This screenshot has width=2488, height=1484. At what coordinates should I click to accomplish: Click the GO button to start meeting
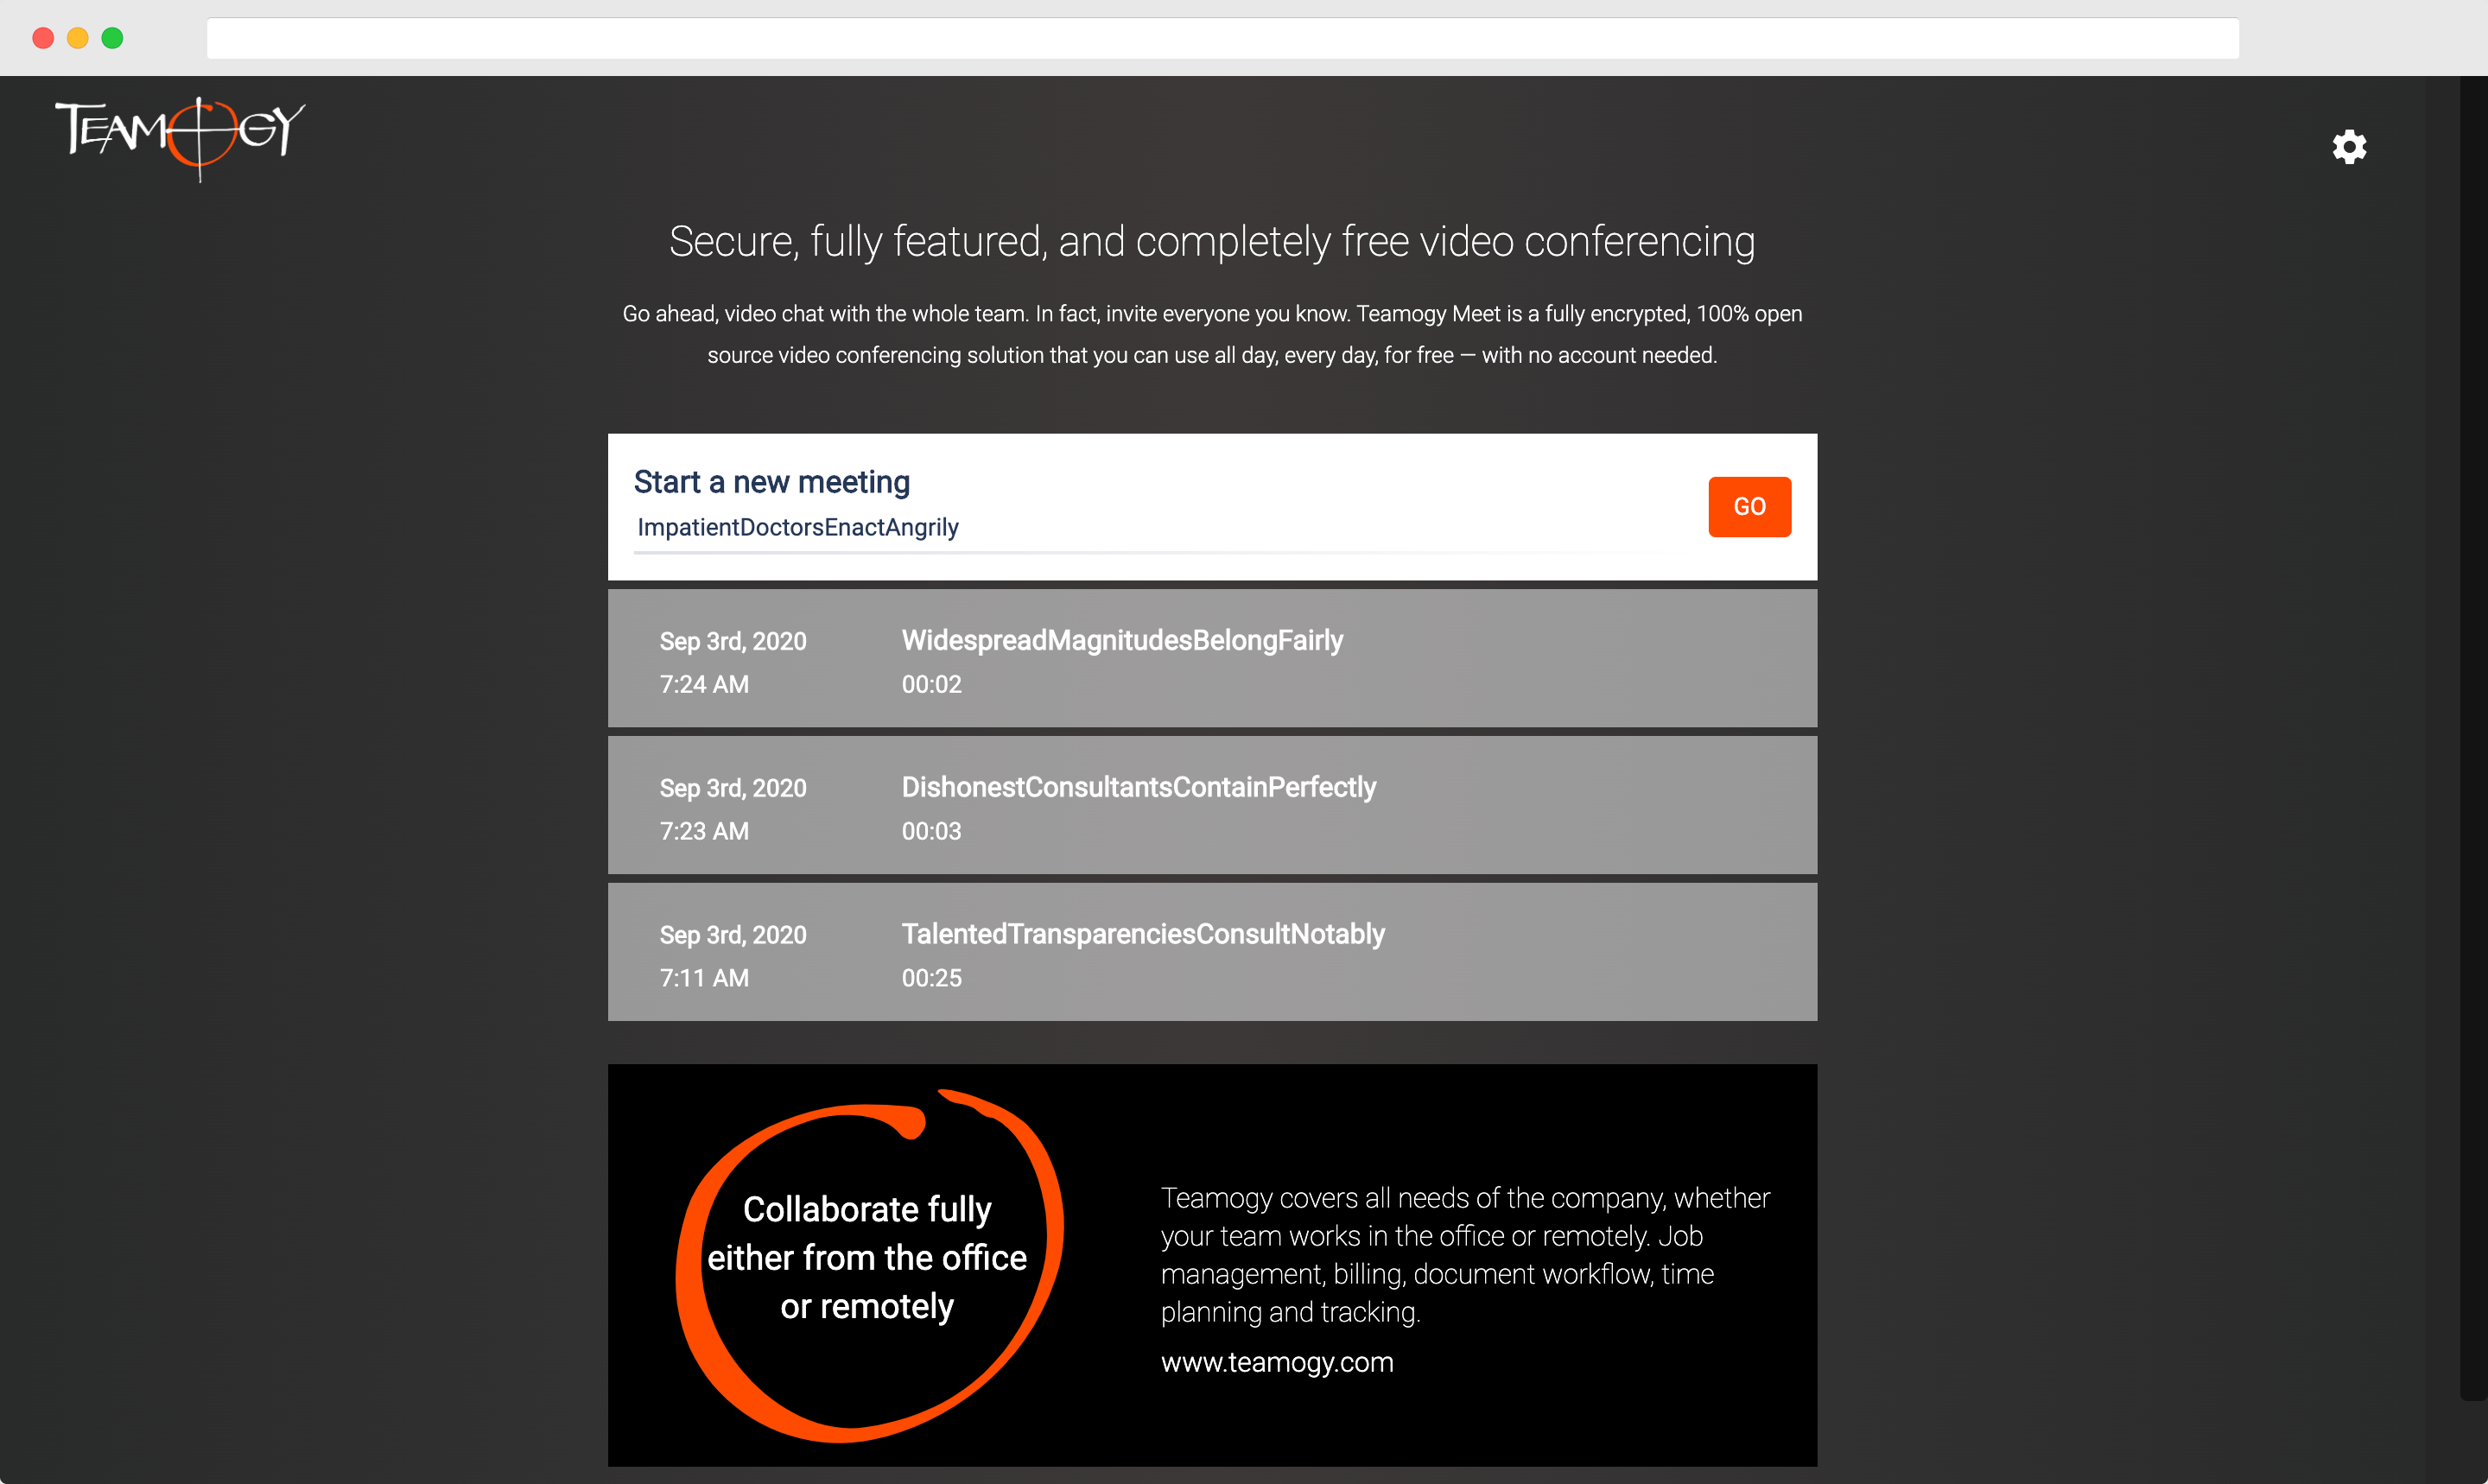click(x=1749, y=506)
